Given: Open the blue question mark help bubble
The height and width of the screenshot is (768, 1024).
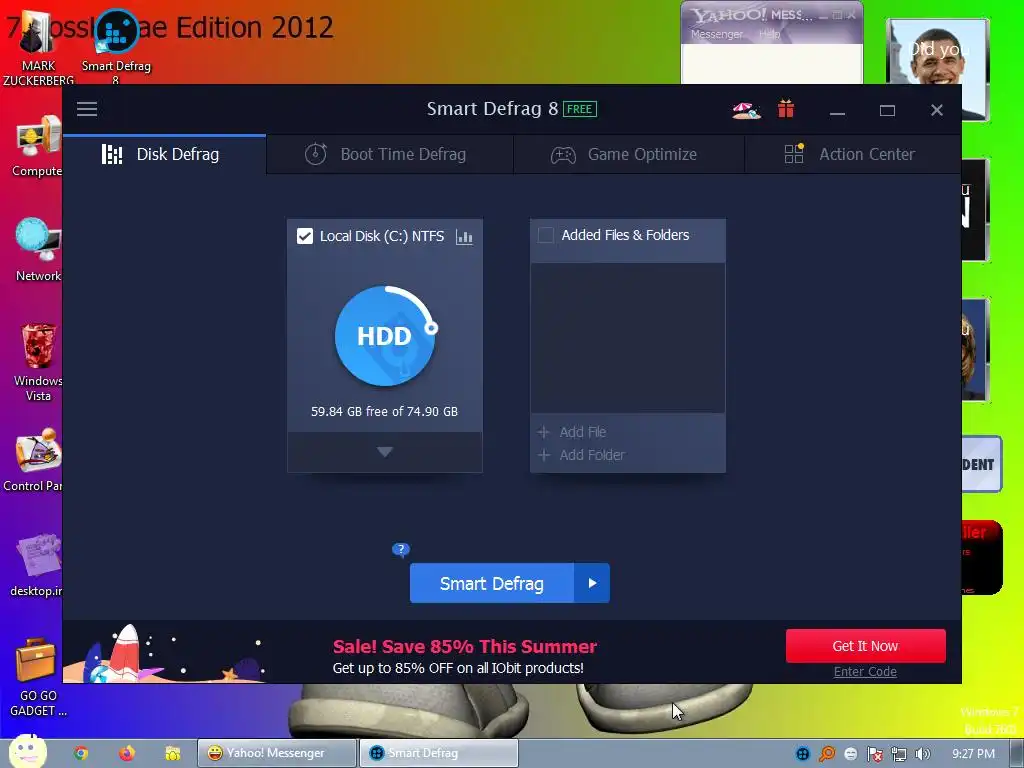Looking at the screenshot, I should click(x=400, y=549).
